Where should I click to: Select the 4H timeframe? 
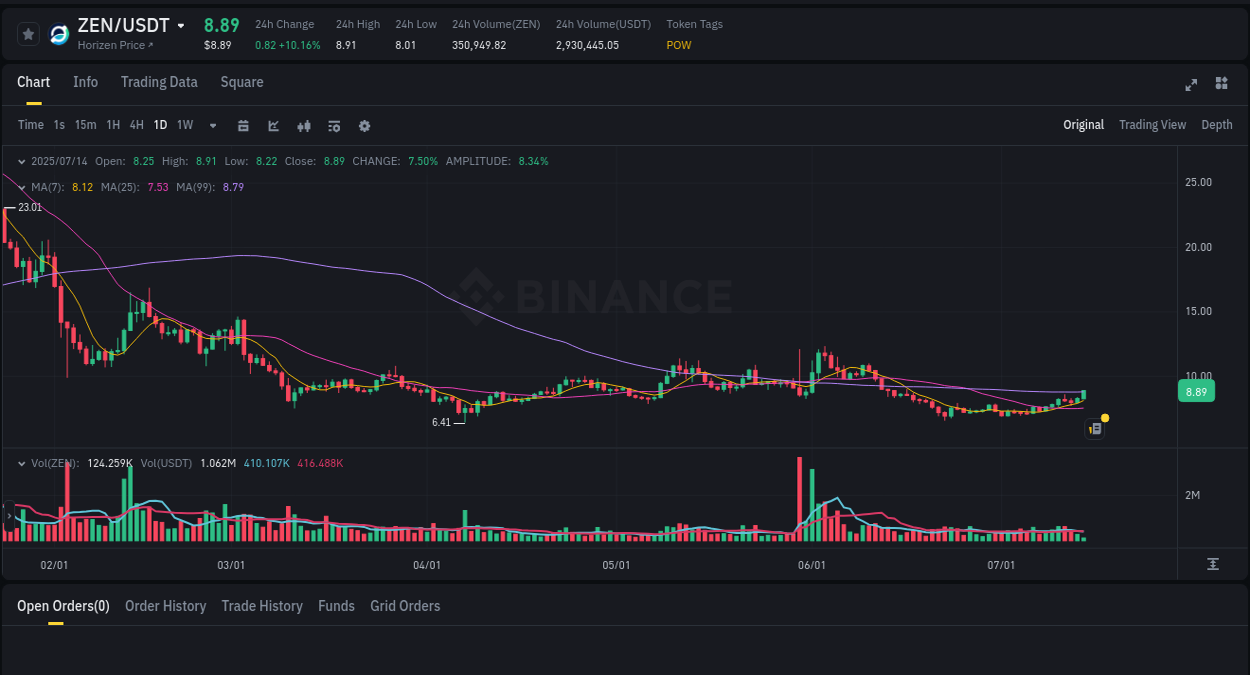click(136, 125)
